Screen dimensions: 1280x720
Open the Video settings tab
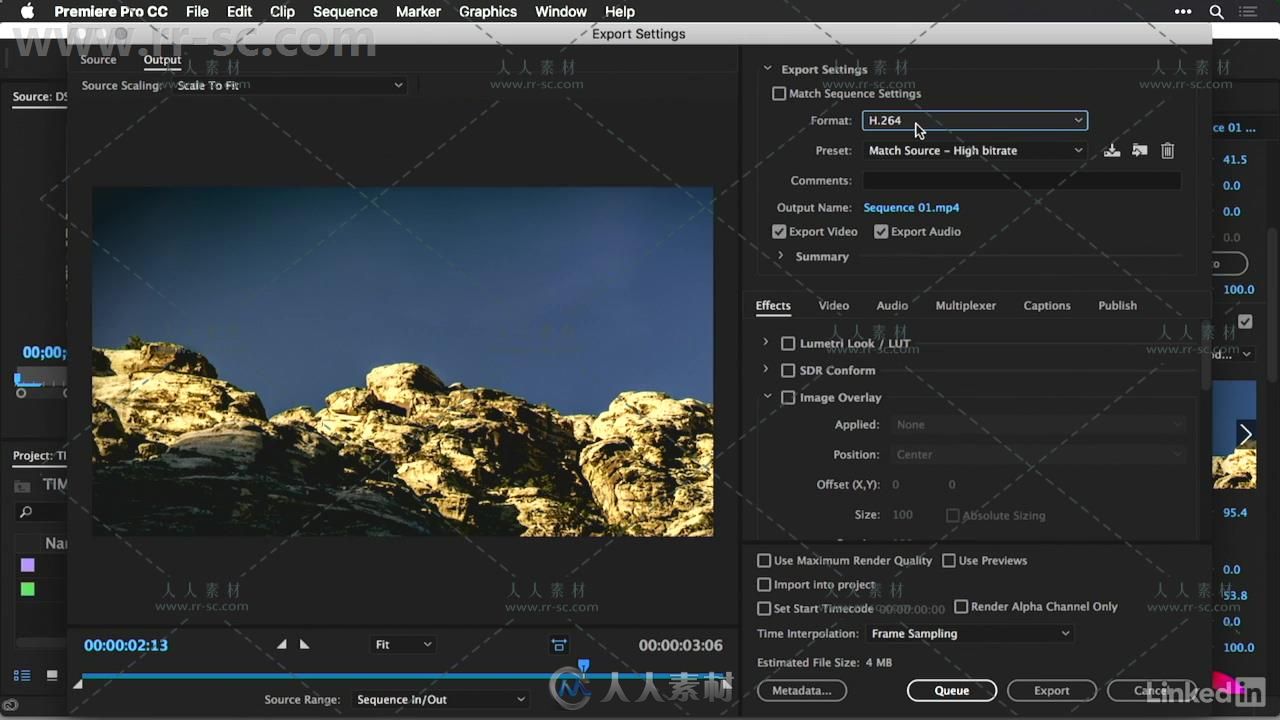pos(833,305)
